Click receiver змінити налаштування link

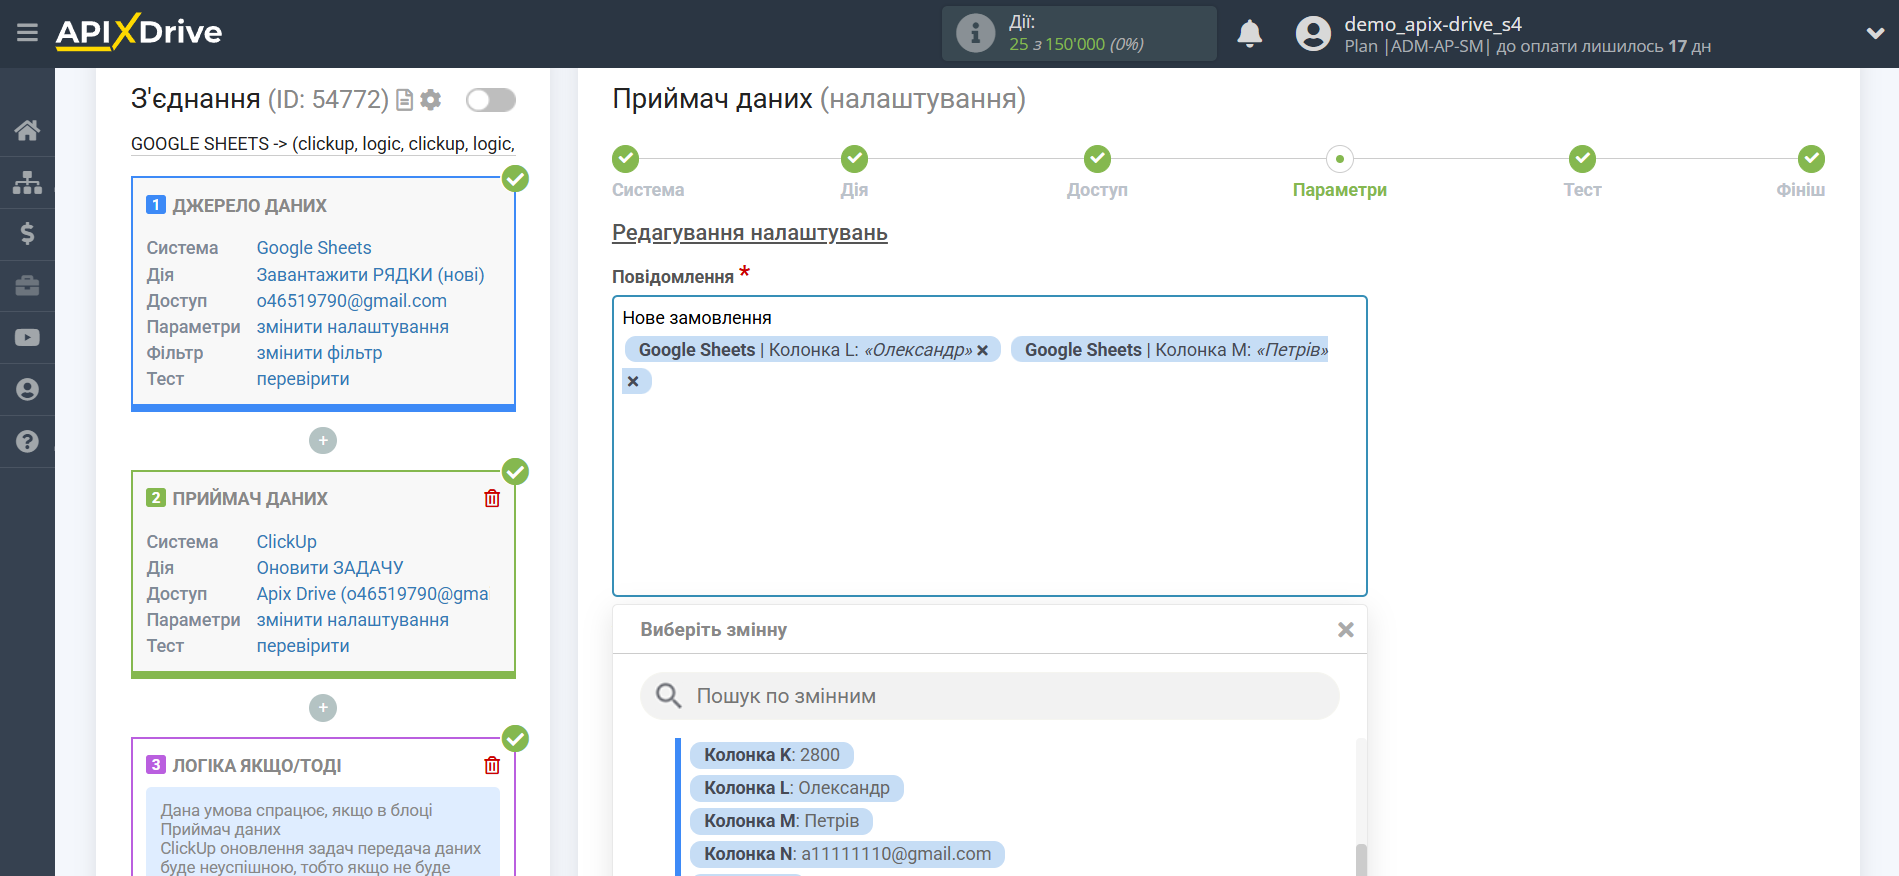click(x=353, y=620)
